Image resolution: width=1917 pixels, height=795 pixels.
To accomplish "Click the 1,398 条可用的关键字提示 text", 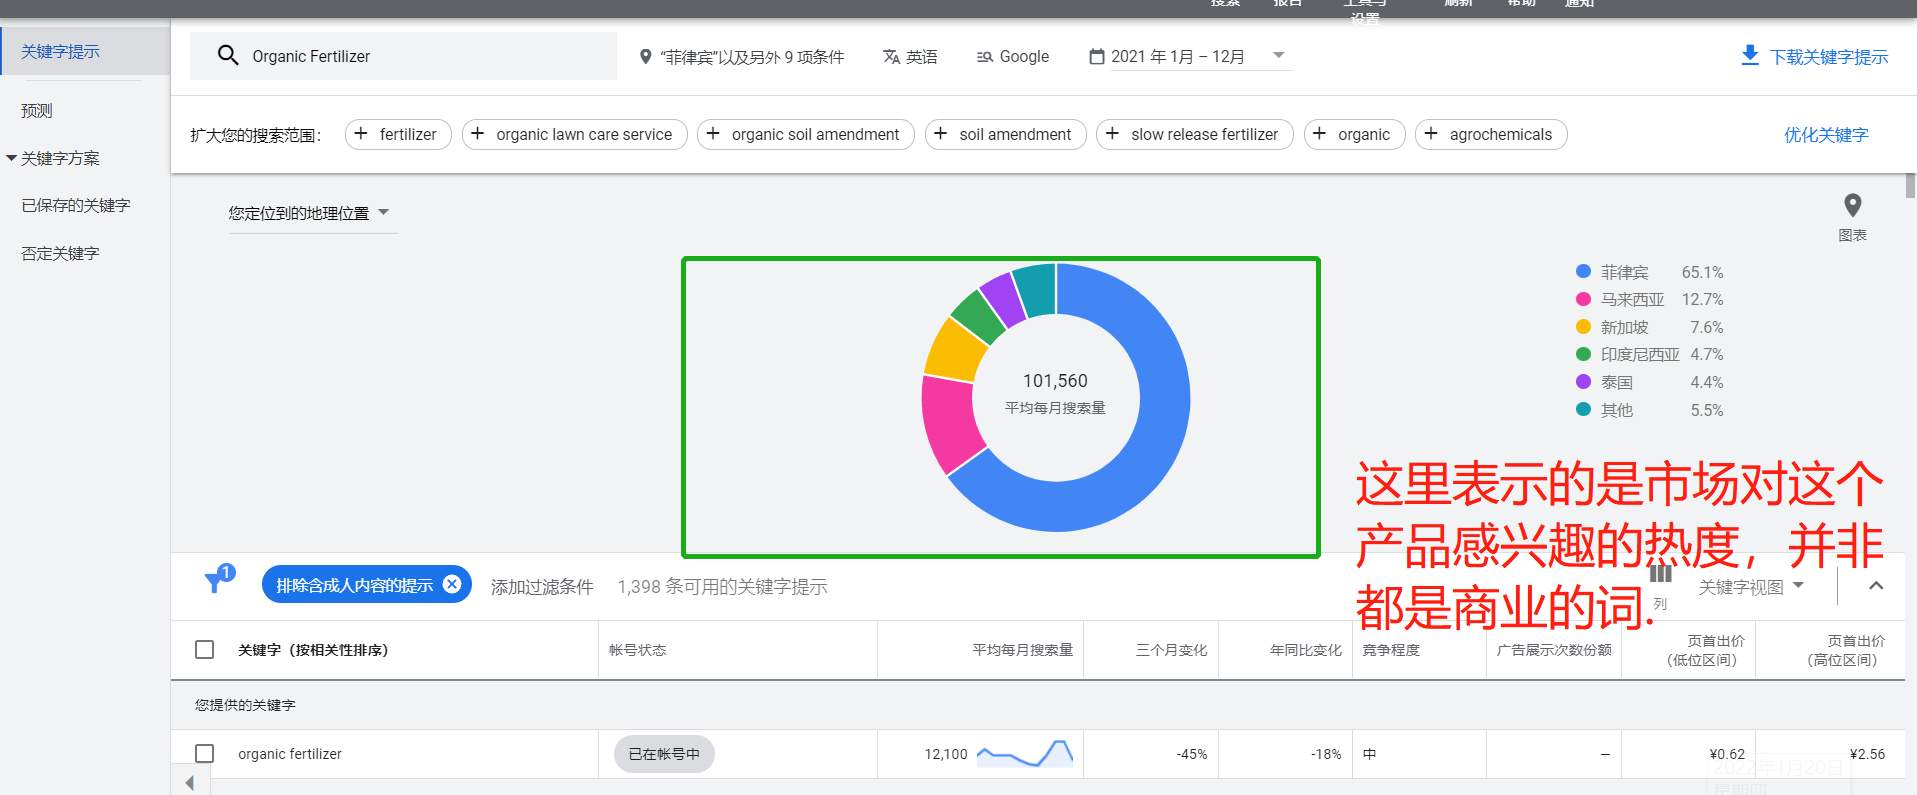I will click(x=722, y=587).
